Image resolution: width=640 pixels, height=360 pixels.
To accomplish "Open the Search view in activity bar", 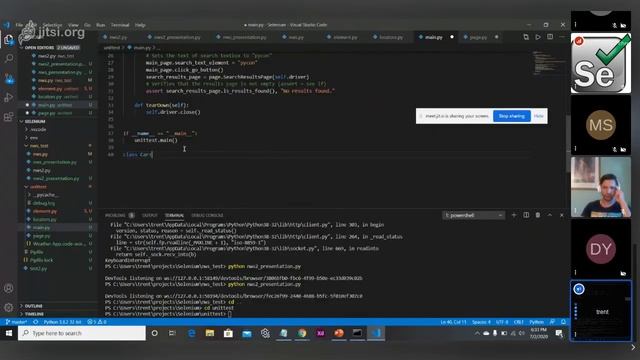I will [9, 58].
